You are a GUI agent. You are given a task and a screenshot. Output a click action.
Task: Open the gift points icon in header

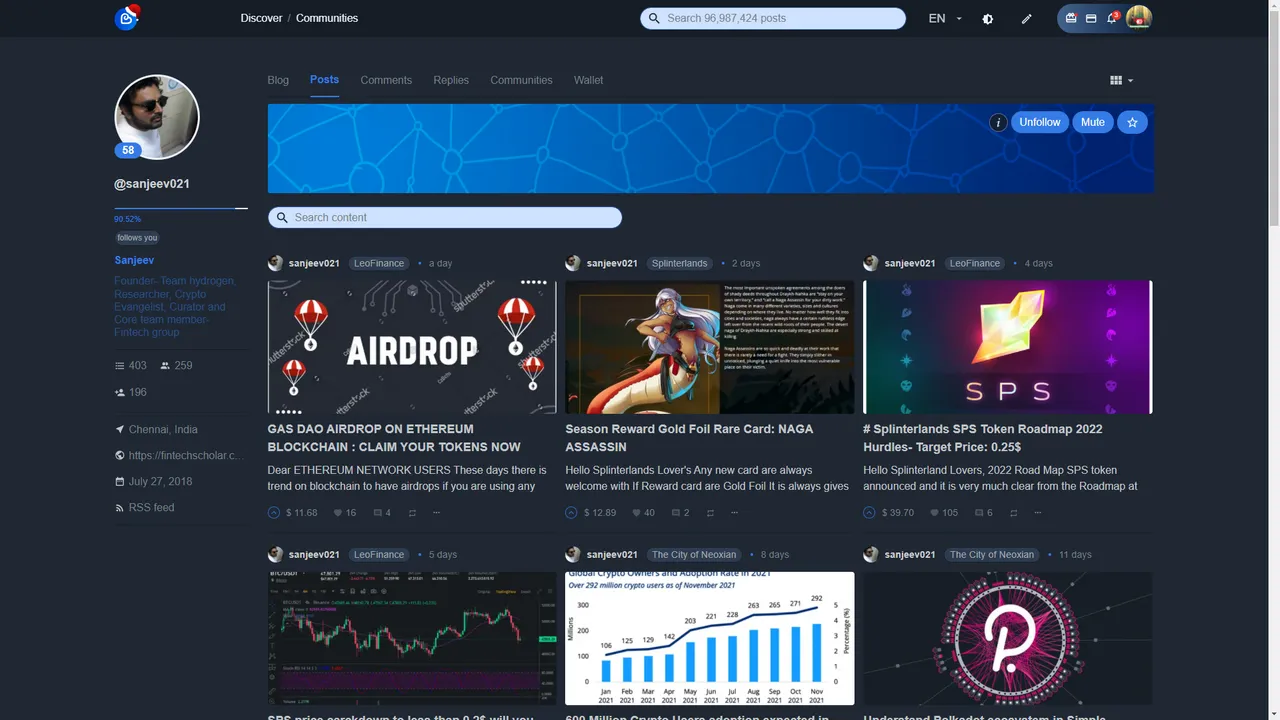[x=1071, y=18]
